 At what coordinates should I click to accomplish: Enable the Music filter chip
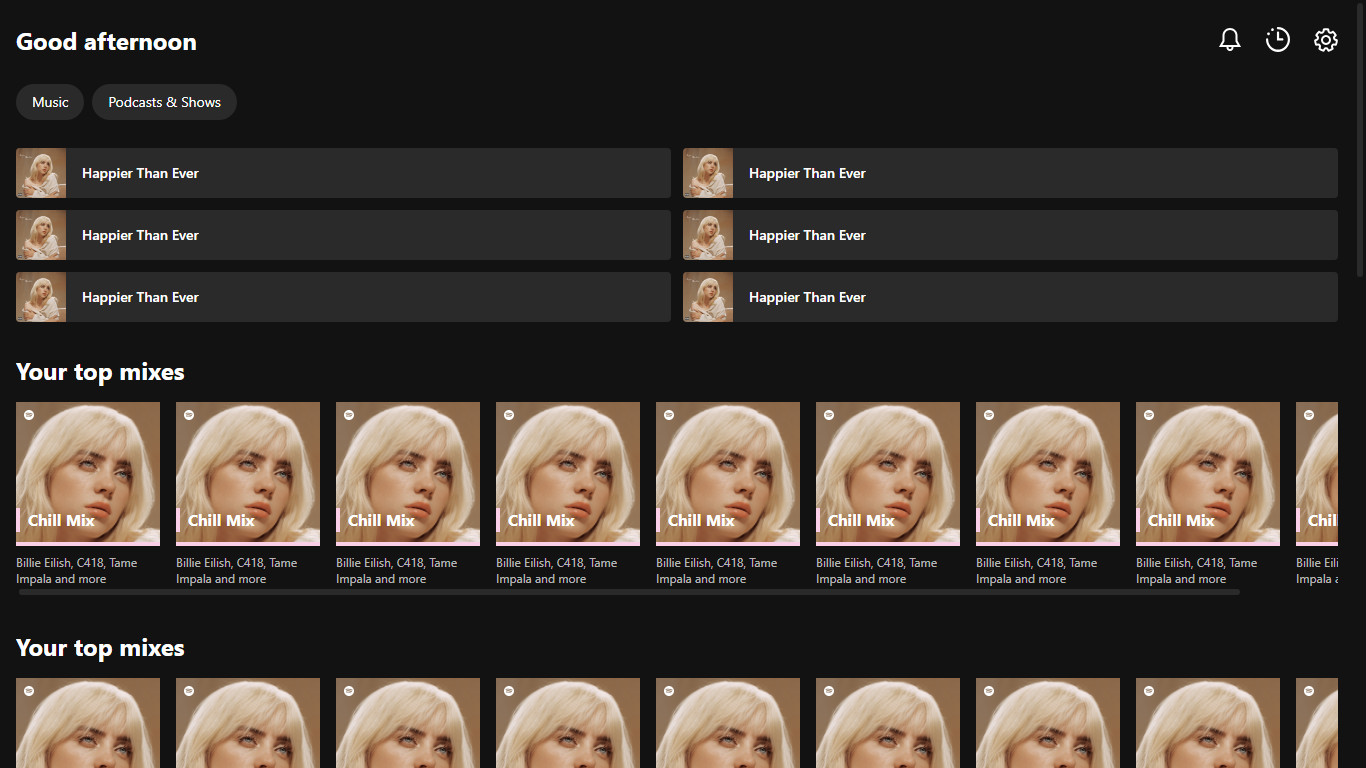[49, 101]
